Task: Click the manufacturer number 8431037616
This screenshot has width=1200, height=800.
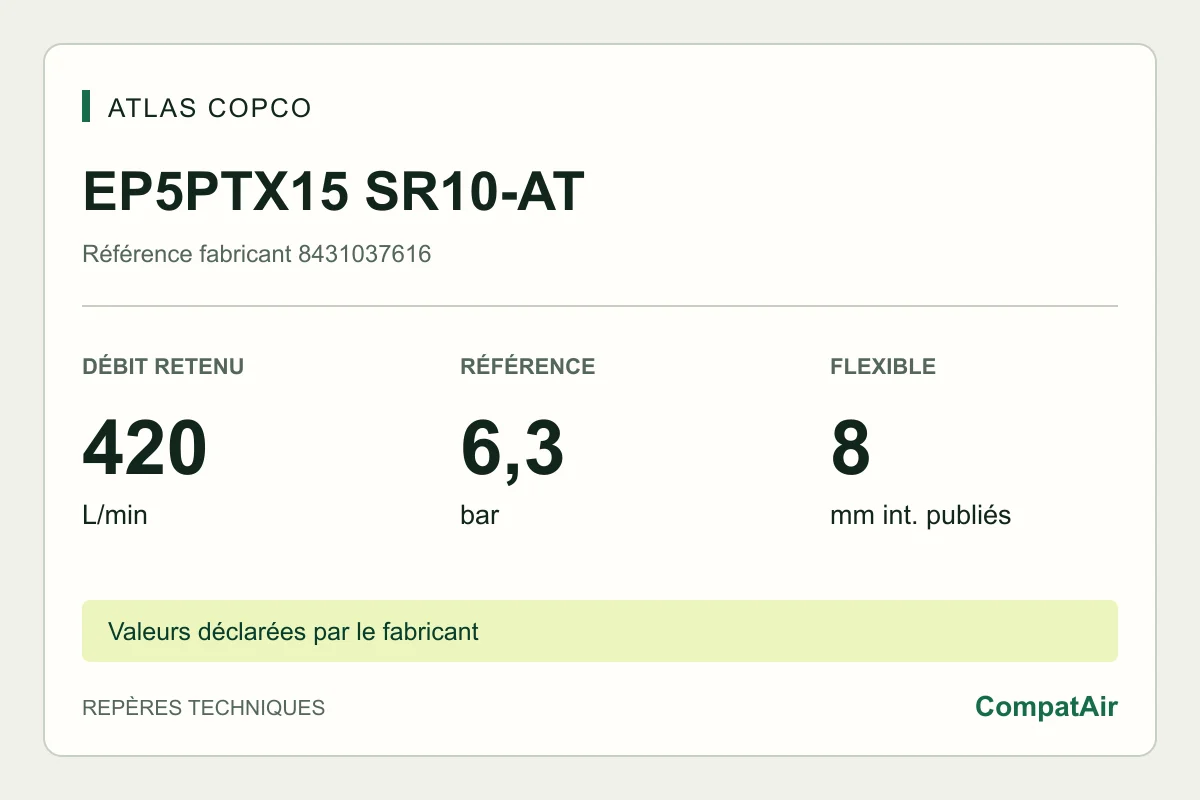Action: pyautogui.click(x=365, y=254)
